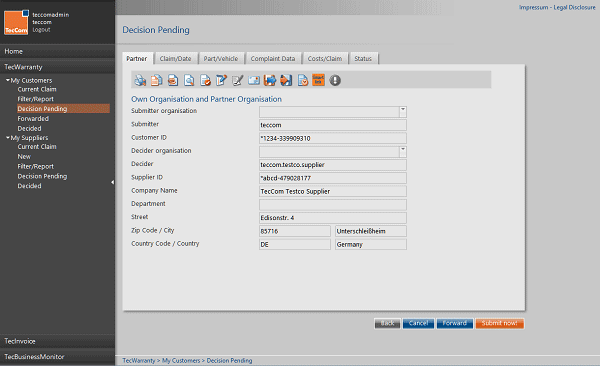The height and width of the screenshot is (366, 600).
Task: Click the blue pencil edit icon
Action: pyautogui.click(x=221, y=80)
